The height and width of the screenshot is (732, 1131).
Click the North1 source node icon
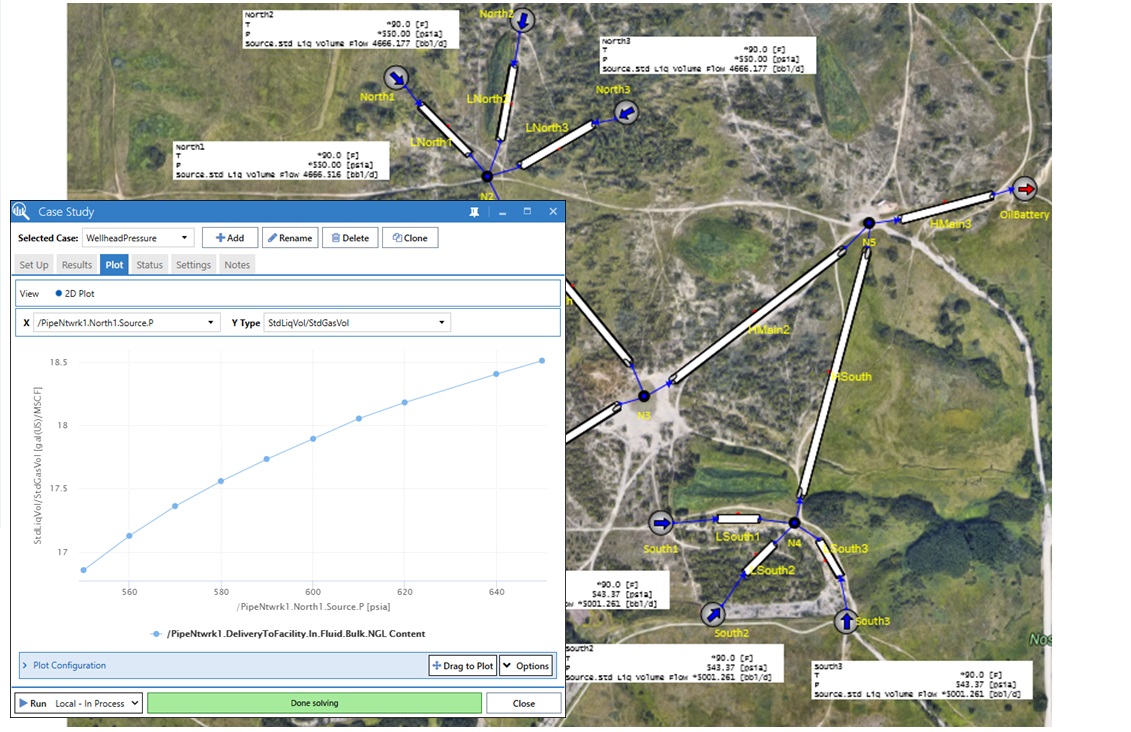(x=398, y=78)
